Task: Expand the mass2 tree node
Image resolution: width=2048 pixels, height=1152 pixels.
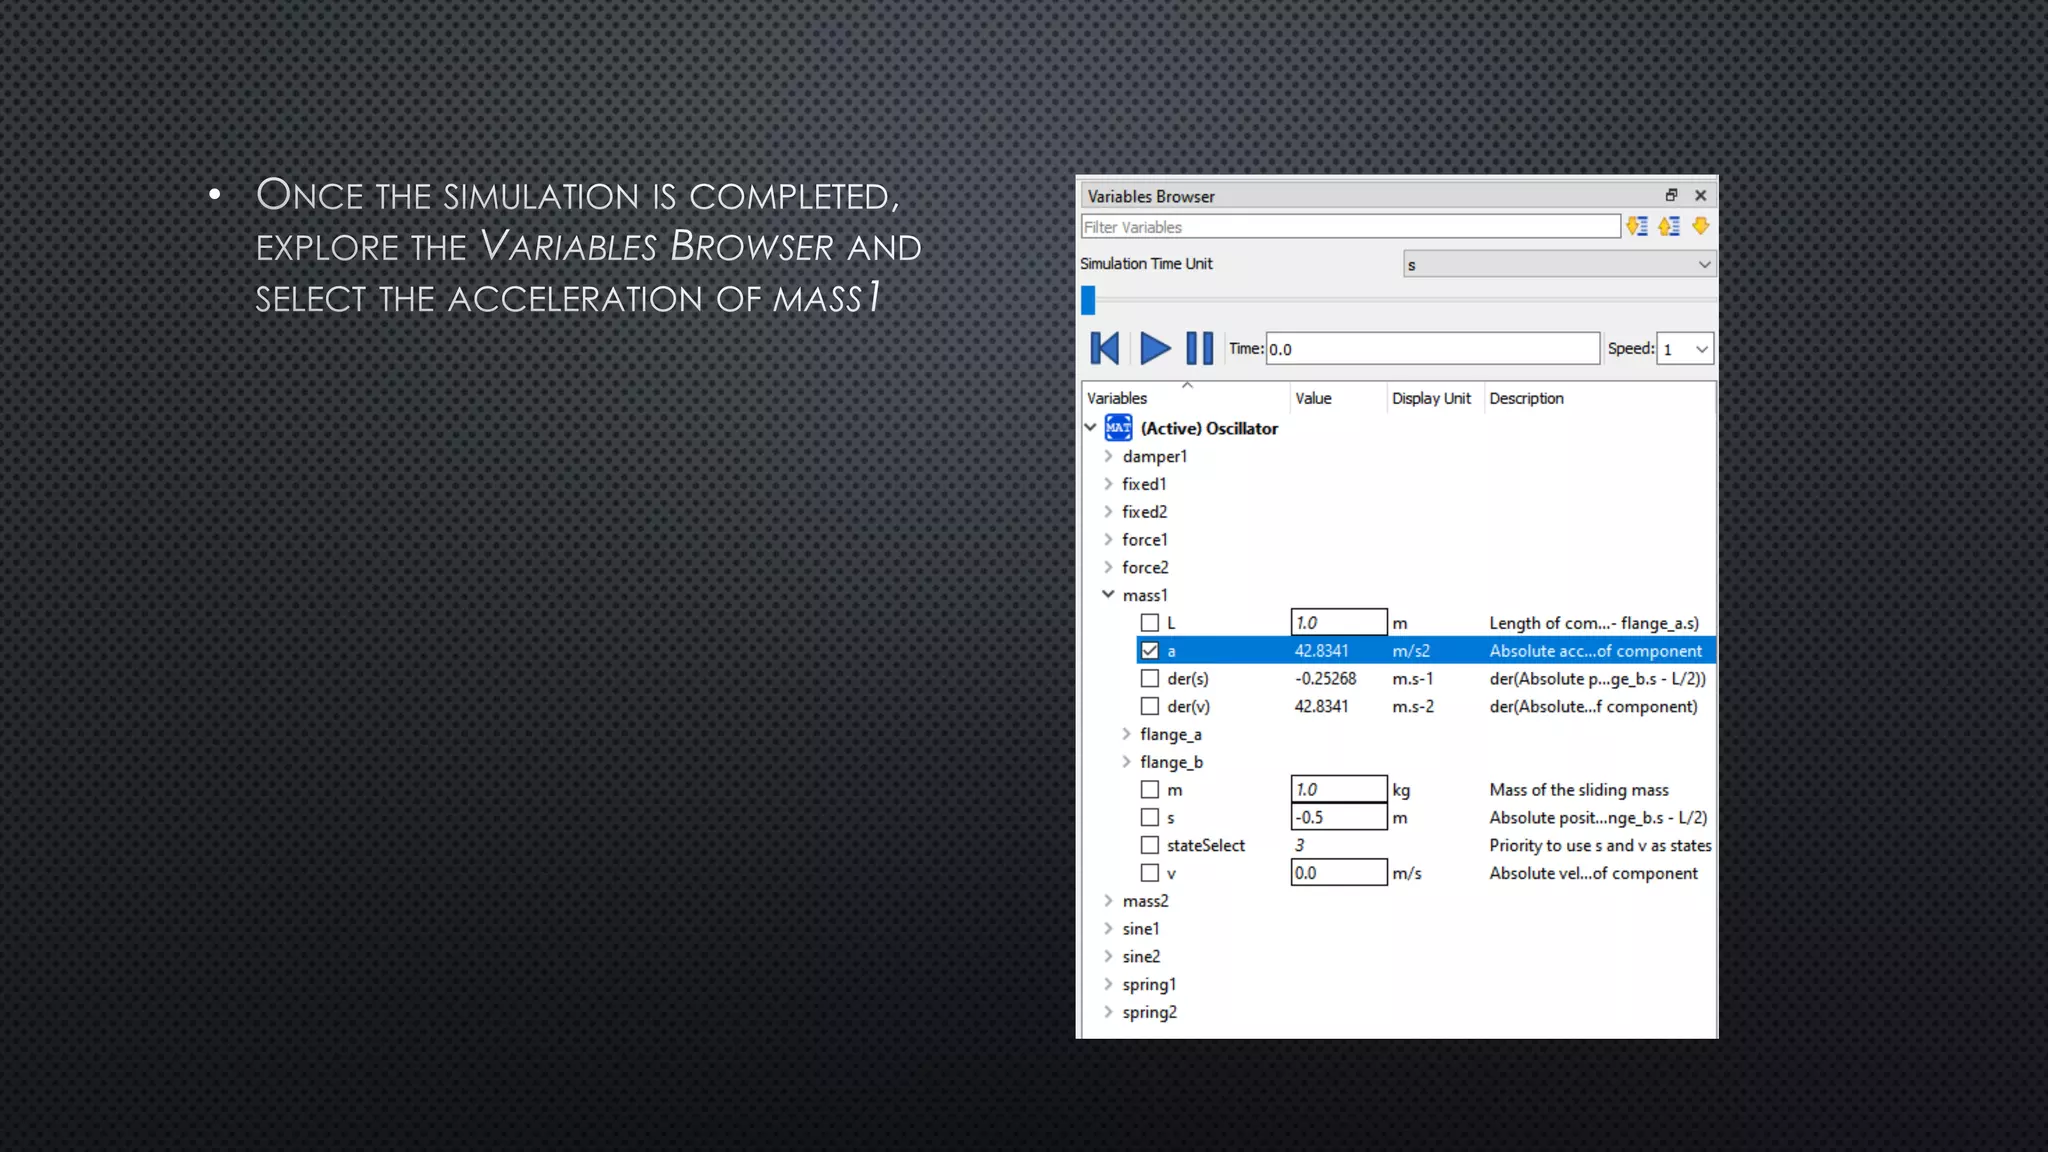Action: point(1108,901)
